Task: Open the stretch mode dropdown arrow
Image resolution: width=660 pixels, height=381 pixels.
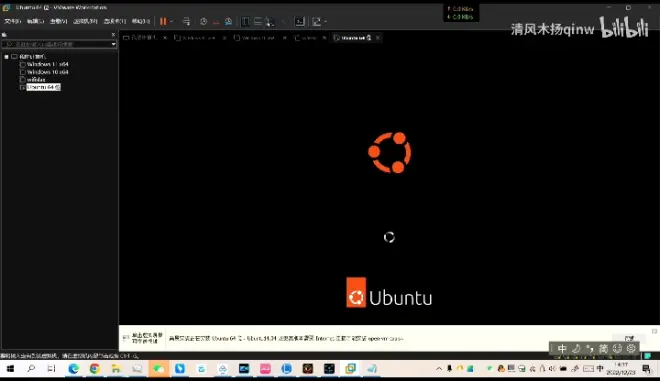Action: [325, 21]
